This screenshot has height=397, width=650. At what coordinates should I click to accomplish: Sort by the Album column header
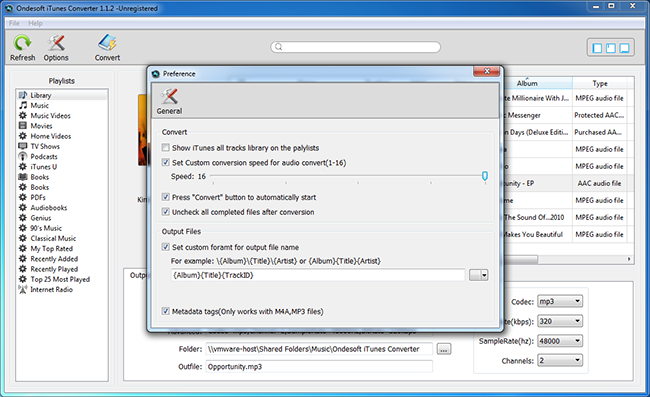coord(537,83)
